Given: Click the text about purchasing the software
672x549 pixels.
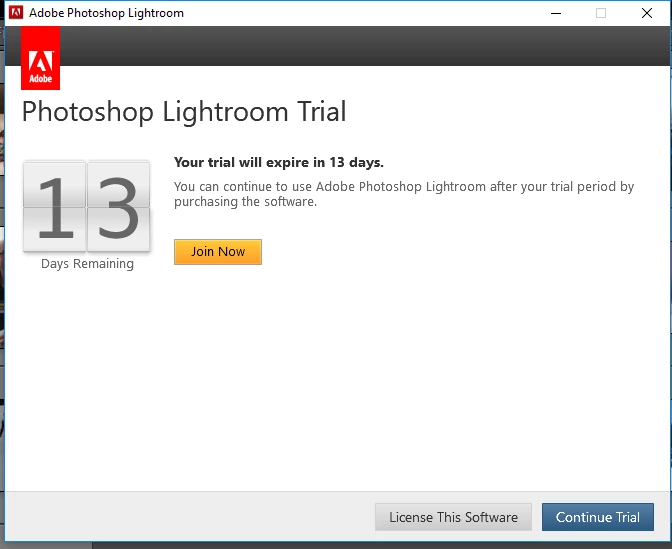Looking at the screenshot, I should point(404,194).
